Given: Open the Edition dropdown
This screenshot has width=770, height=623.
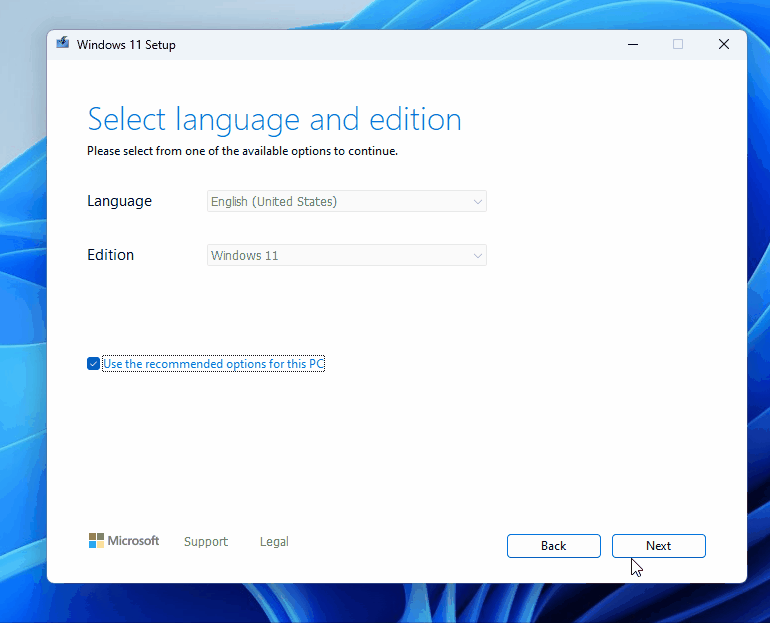Looking at the screenshot, I should click(x=347, y=255).
